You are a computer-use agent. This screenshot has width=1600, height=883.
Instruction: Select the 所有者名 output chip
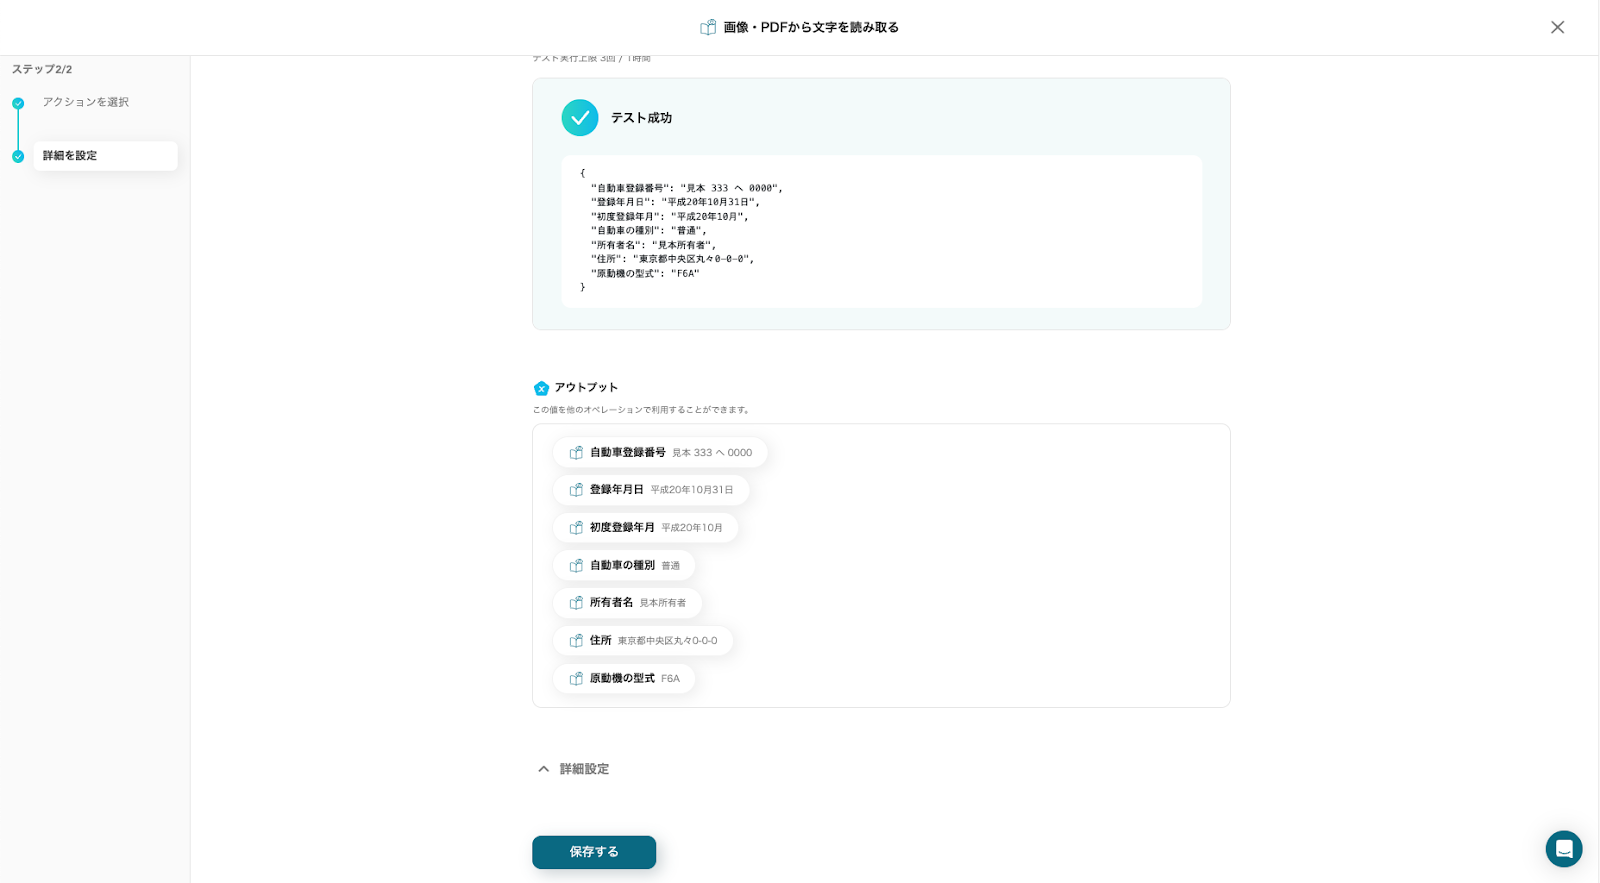click(x=628, y=603)
